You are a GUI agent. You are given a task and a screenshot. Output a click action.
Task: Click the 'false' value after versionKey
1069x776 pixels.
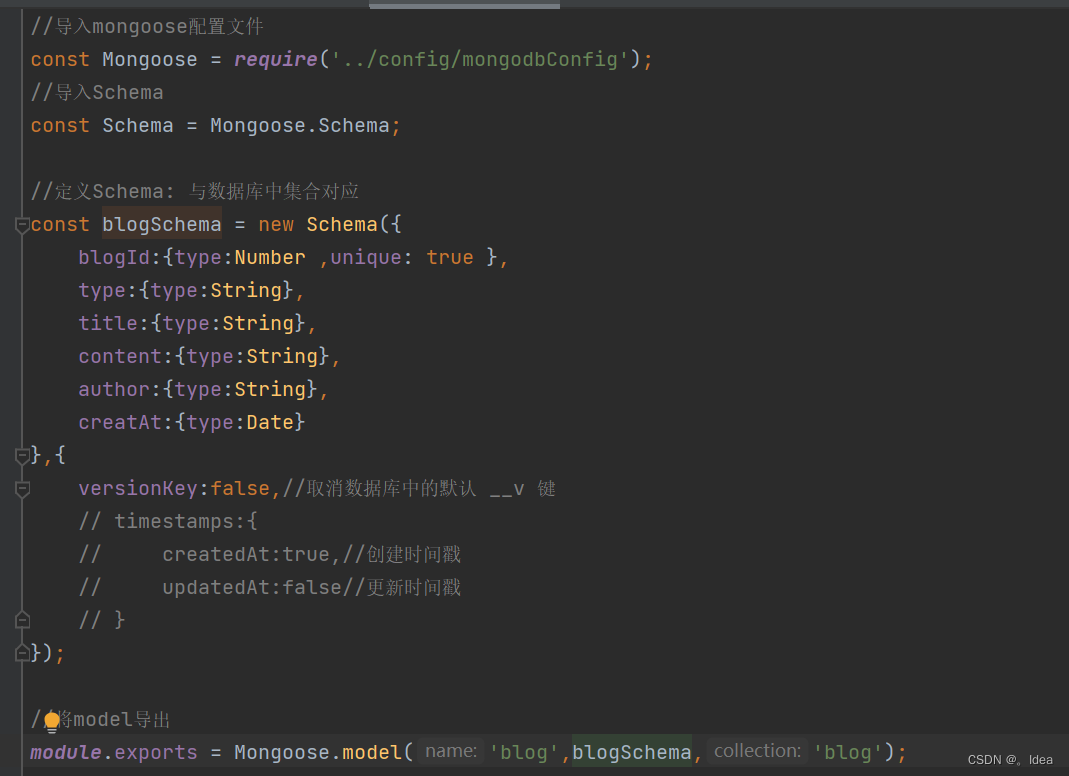coord(240,489)
